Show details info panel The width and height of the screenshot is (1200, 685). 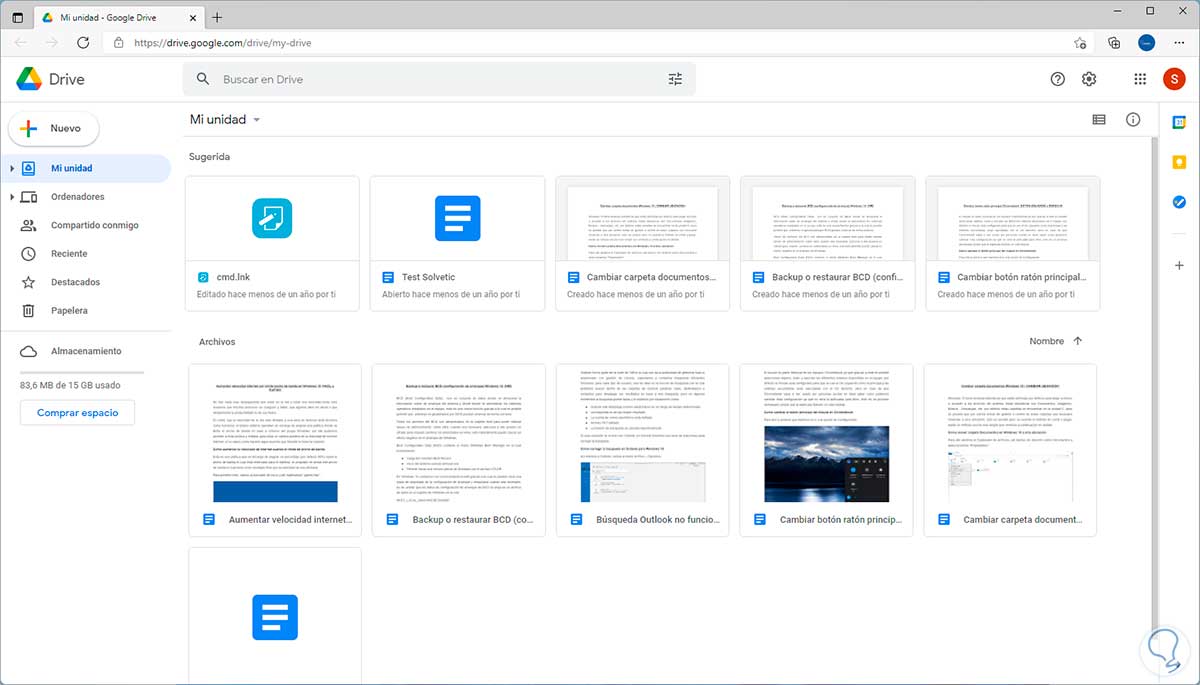(x=1133, y=119)
